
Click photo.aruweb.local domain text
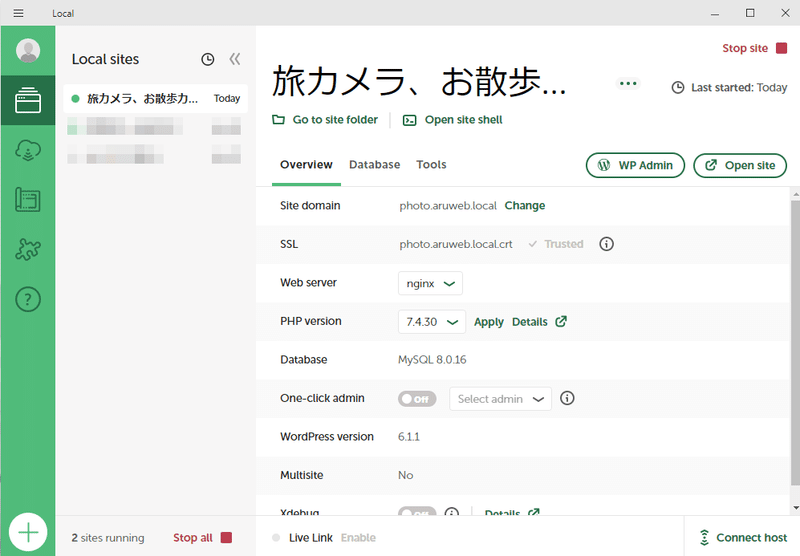pyautogui.click(x=448, y=205)
